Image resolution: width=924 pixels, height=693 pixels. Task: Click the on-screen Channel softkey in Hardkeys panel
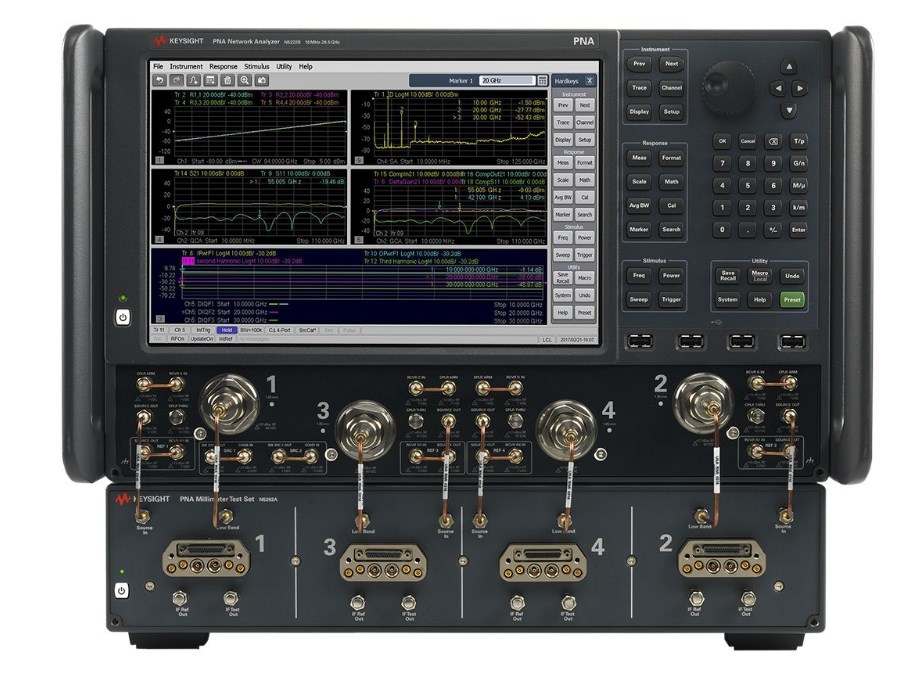coord(585,123)
